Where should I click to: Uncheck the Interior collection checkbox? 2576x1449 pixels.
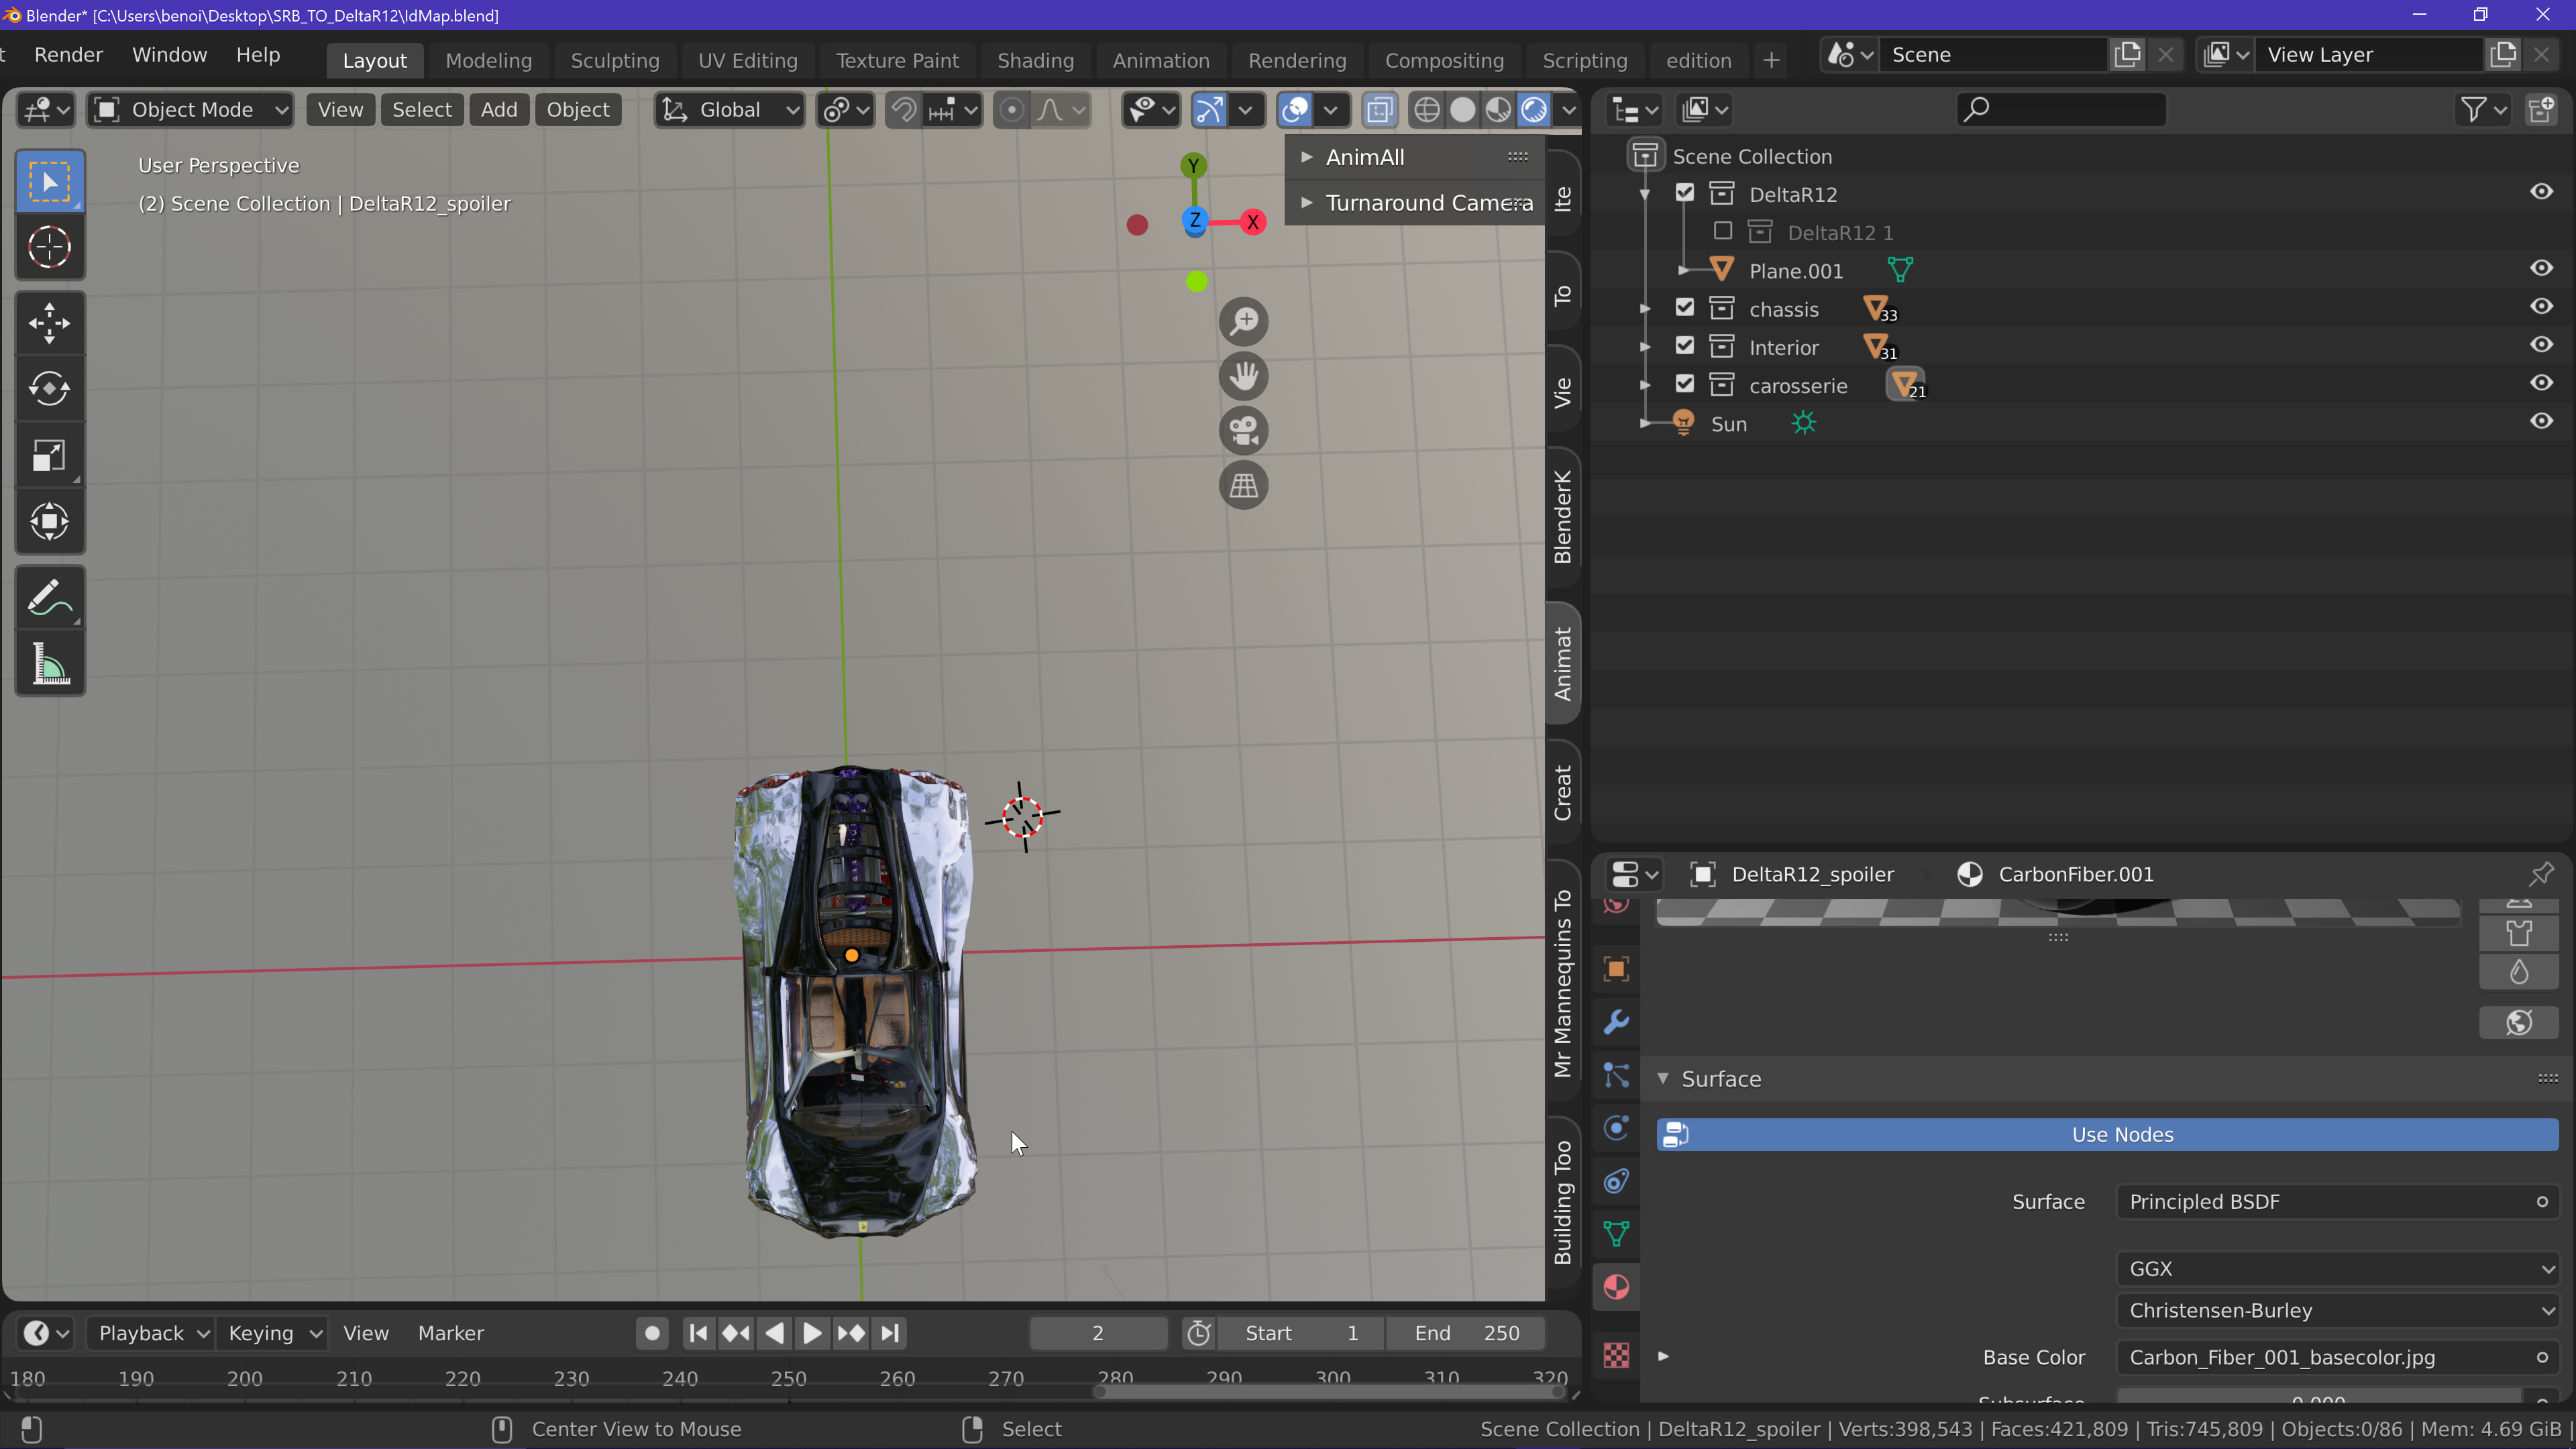click(1685, 346)
